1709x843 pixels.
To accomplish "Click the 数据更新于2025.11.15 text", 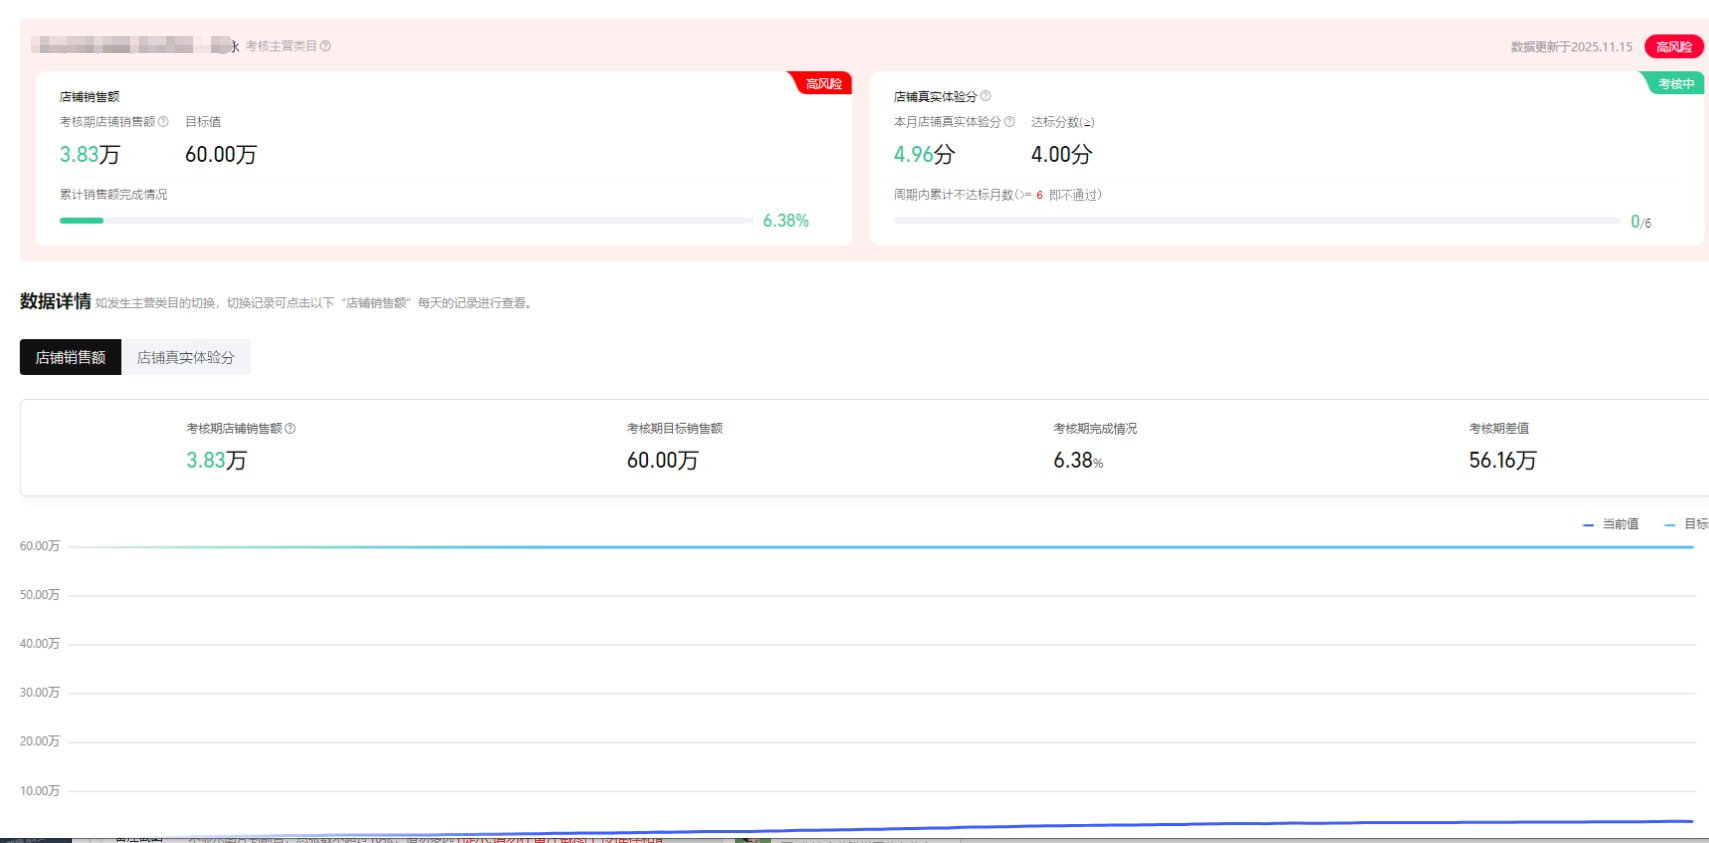I will coord(1571,47).
